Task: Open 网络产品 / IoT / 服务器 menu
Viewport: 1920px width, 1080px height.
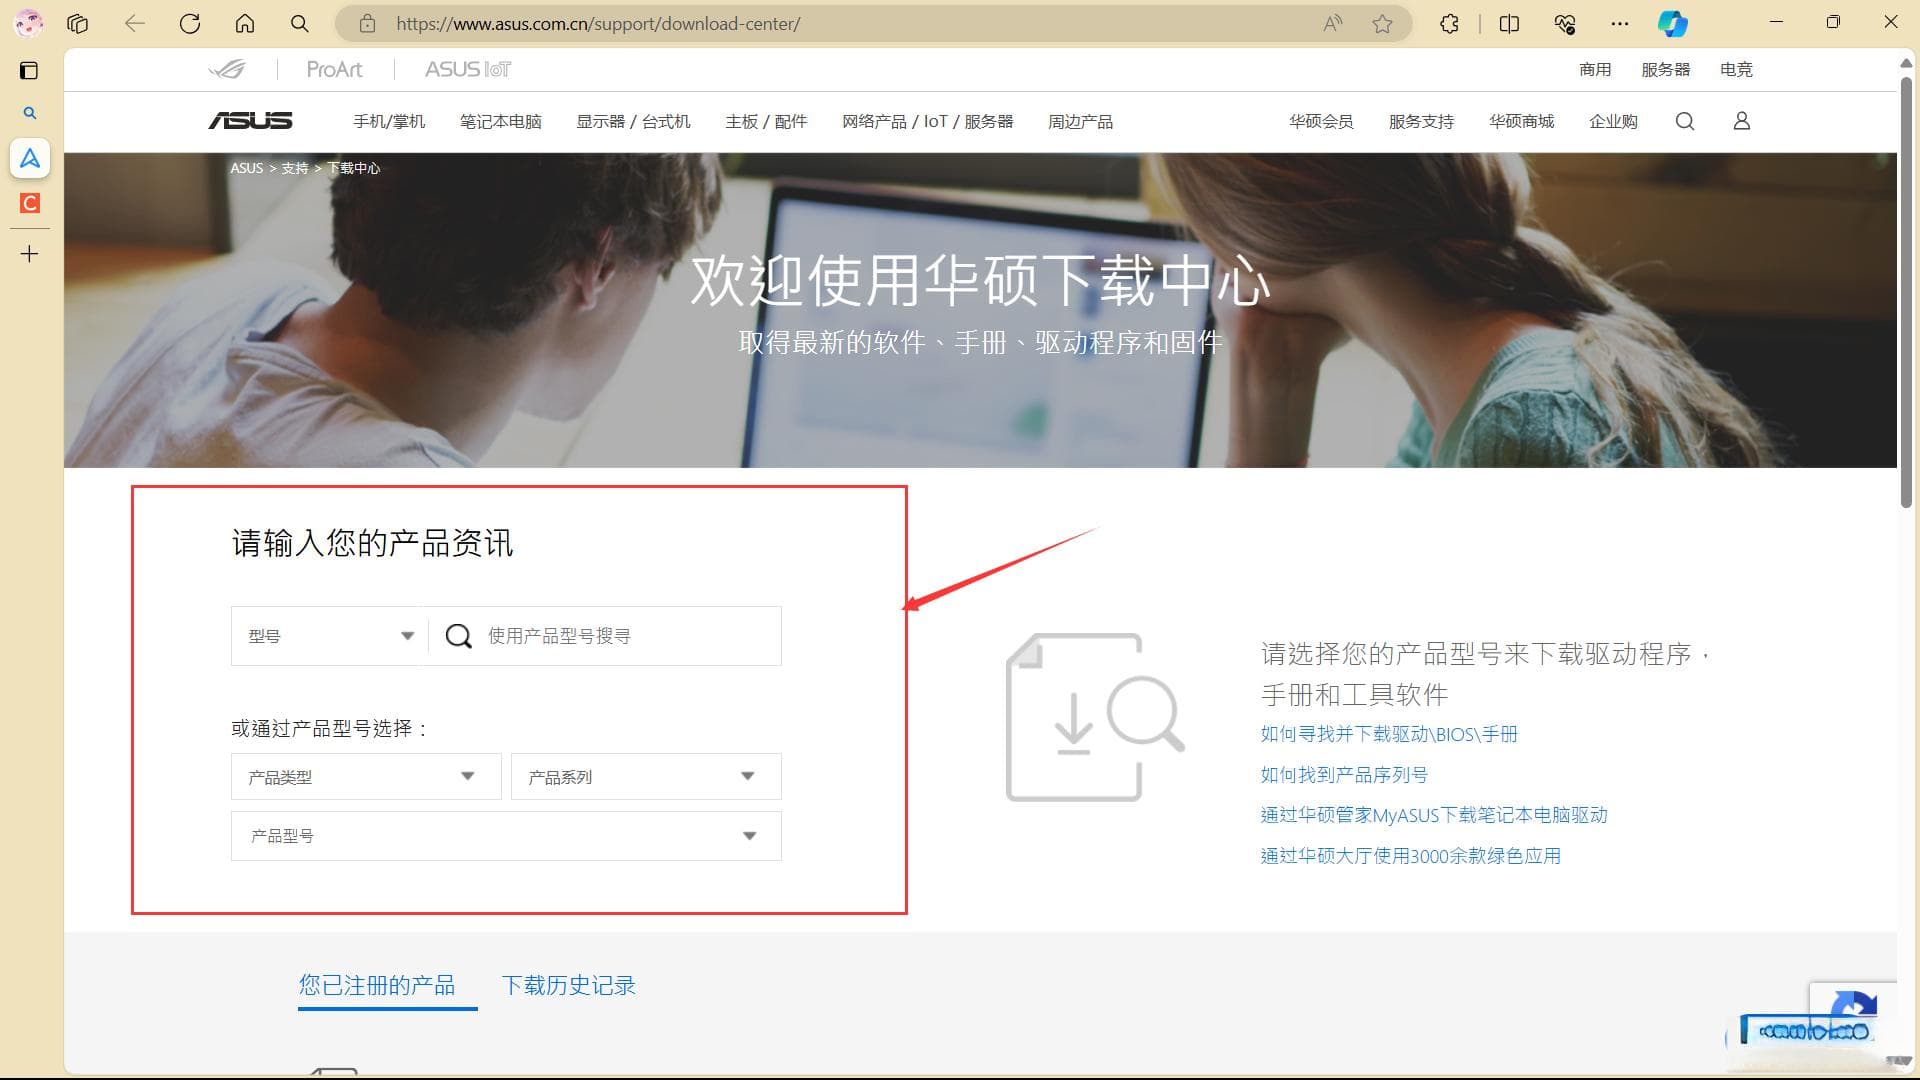Action: tap(927, 121)
